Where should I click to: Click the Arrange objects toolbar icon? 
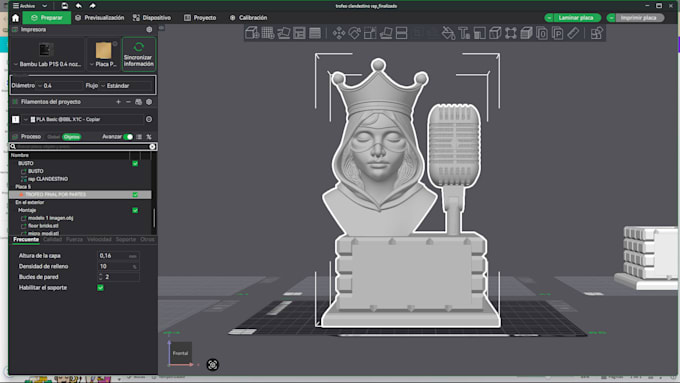[x=299, y=33]
